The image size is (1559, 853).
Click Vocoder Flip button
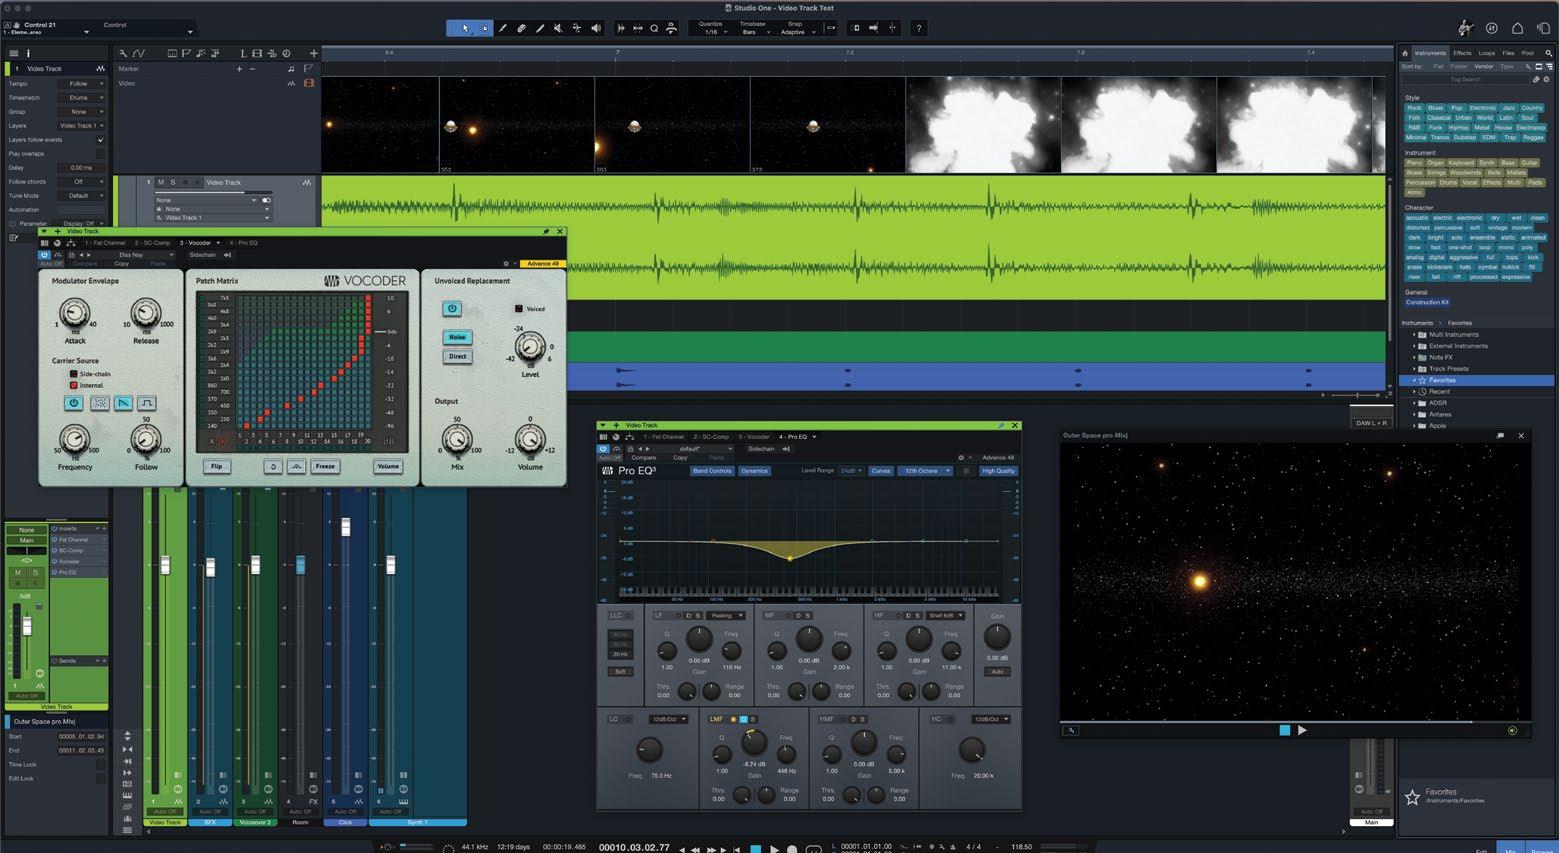[x=216, y=466]
